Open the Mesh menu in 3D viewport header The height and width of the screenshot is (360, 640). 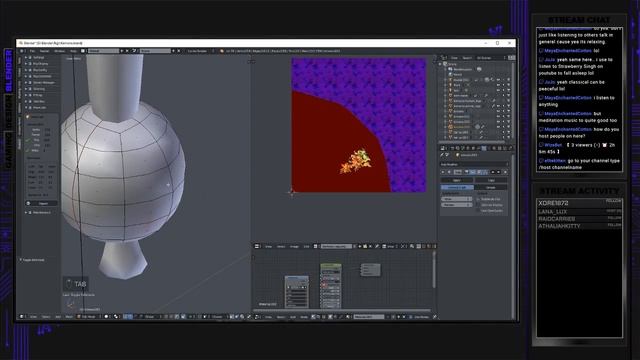click(x=68, y=316)
